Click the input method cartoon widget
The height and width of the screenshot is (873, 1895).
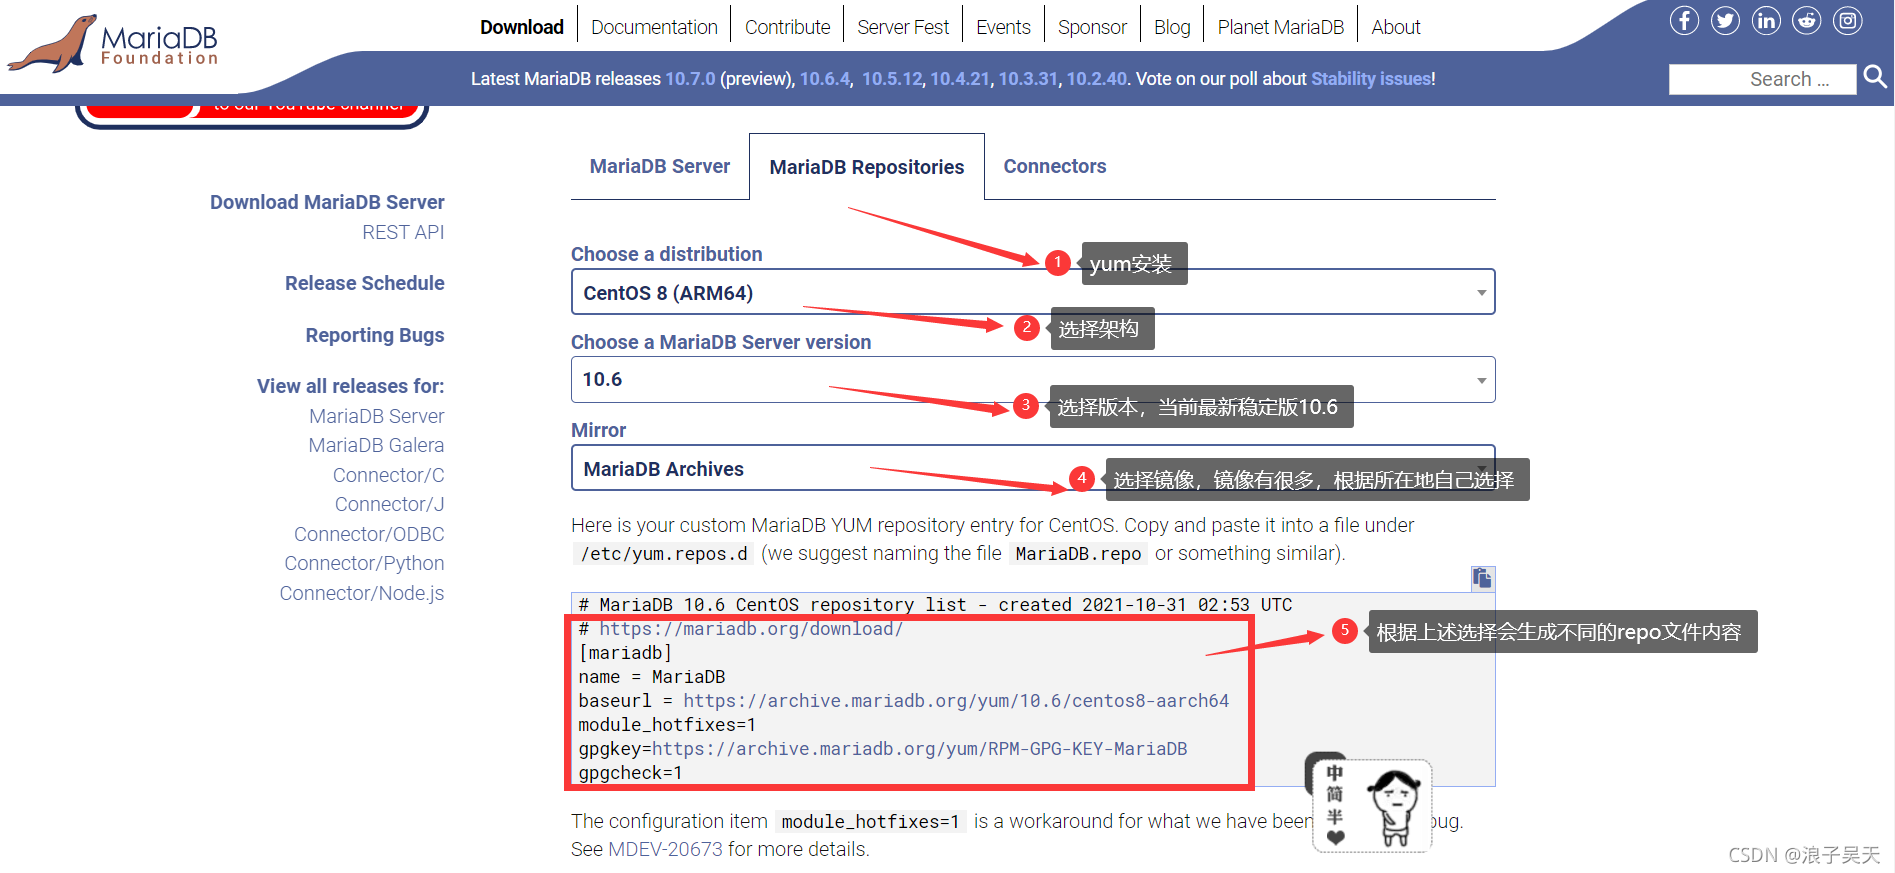pos(1372,805)
